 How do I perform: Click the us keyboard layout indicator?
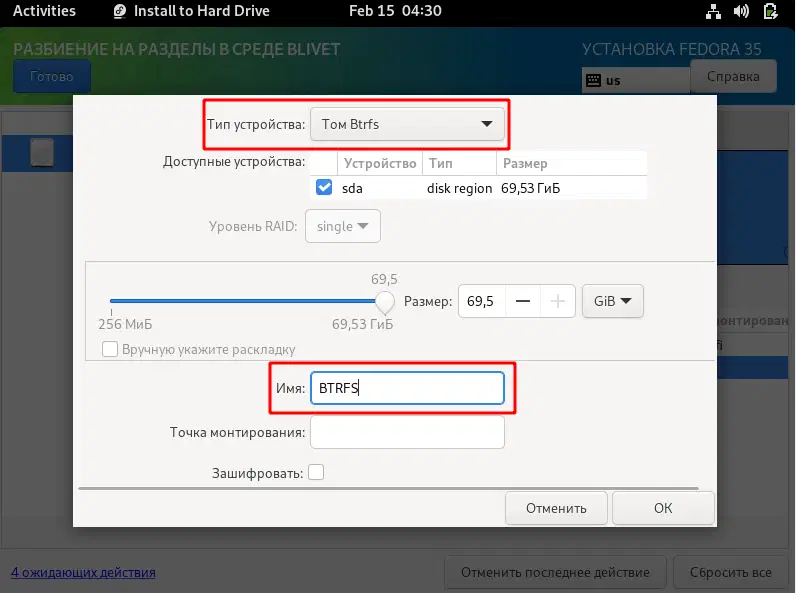635,80
